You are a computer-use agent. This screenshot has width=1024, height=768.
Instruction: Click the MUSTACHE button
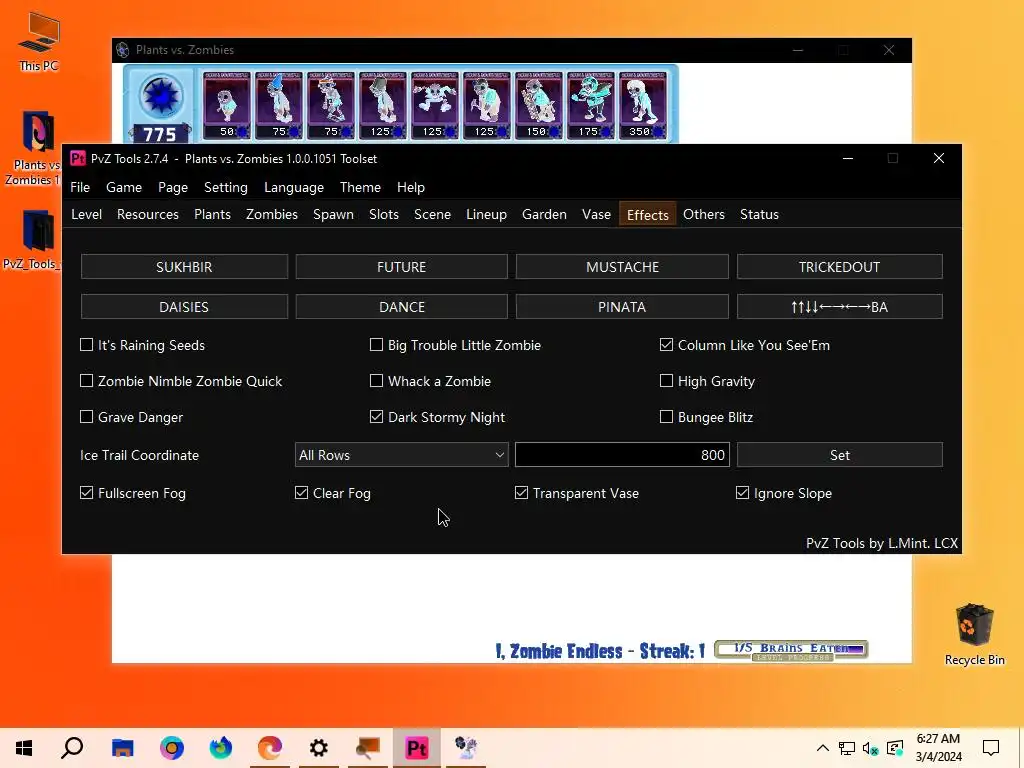click(622, 266)
